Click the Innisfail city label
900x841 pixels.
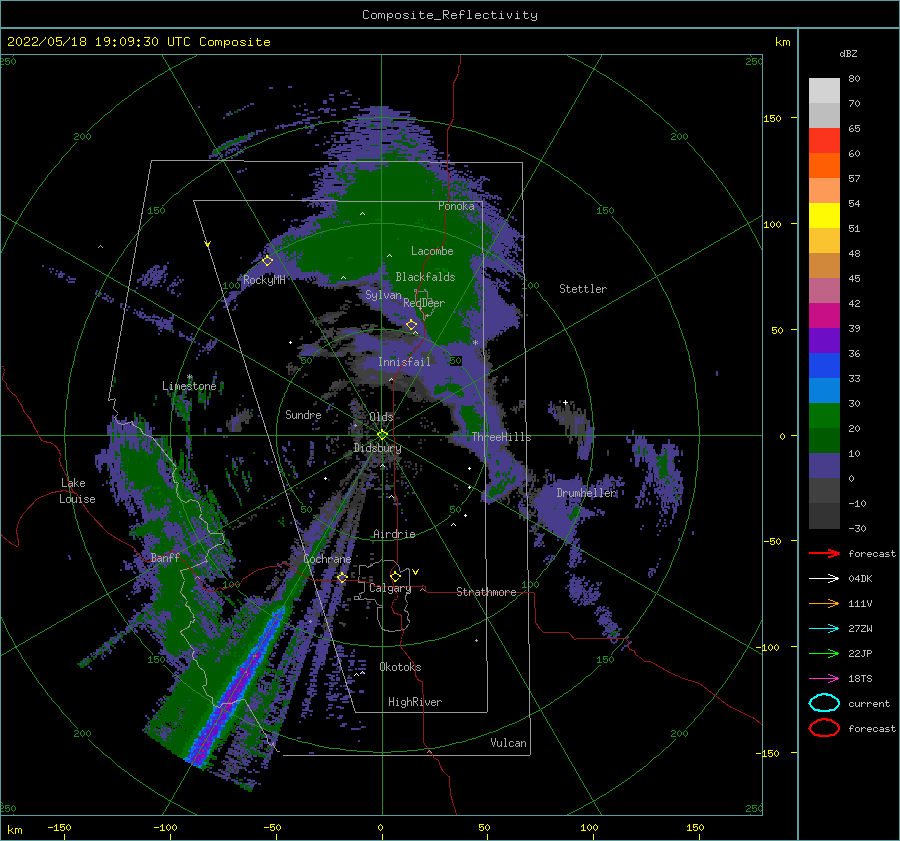point(404,362)
